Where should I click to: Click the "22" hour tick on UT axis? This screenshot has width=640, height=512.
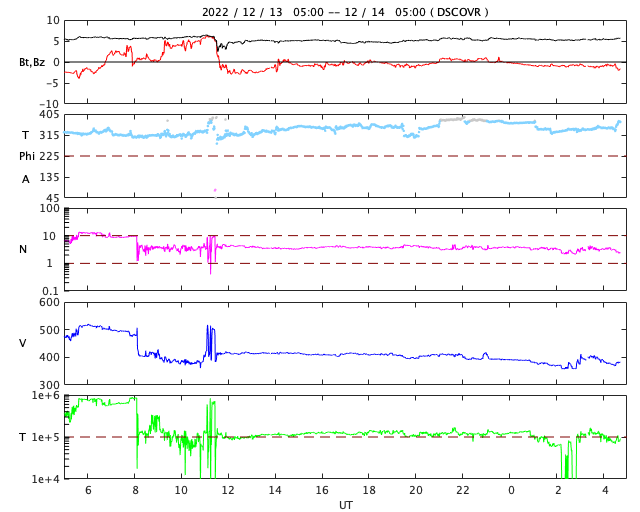point(463,490)
